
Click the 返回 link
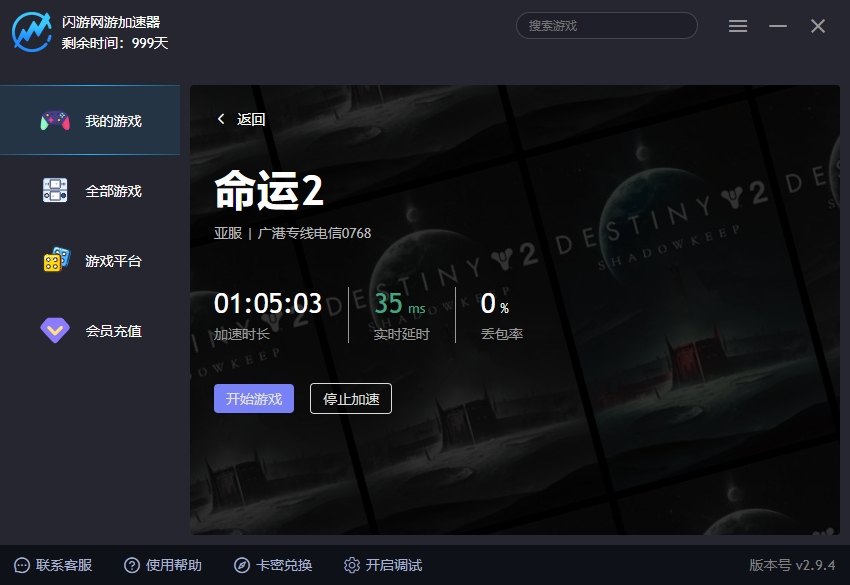251,119
